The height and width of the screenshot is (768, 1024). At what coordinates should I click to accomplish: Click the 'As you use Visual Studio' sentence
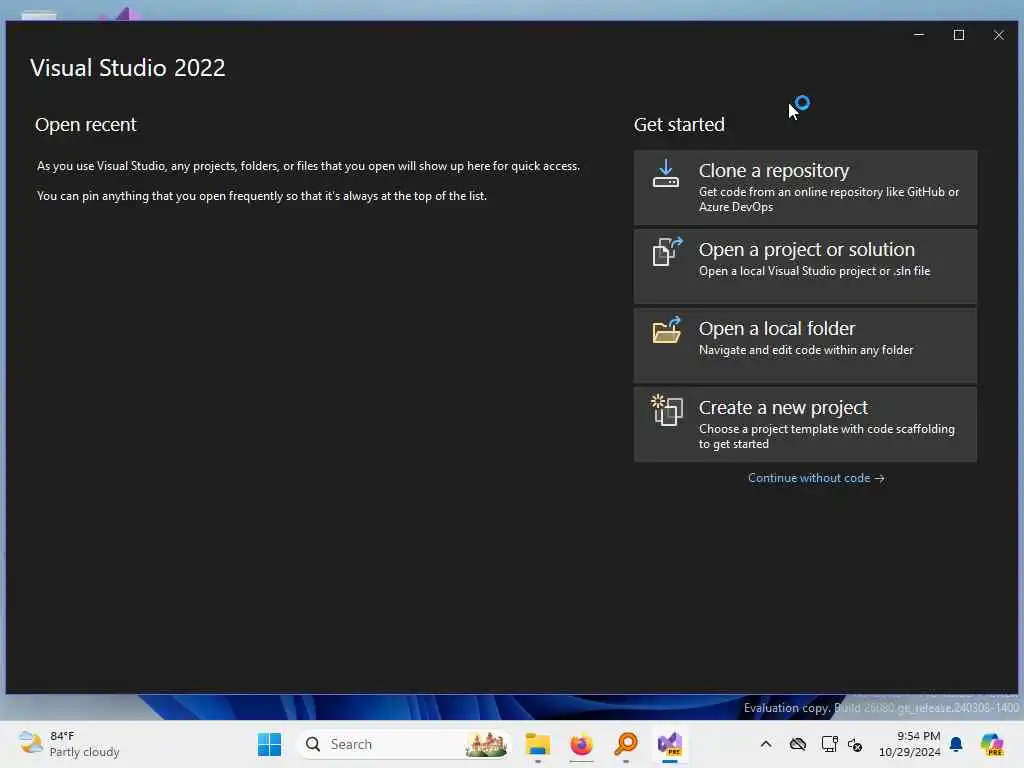click(308, 166)
